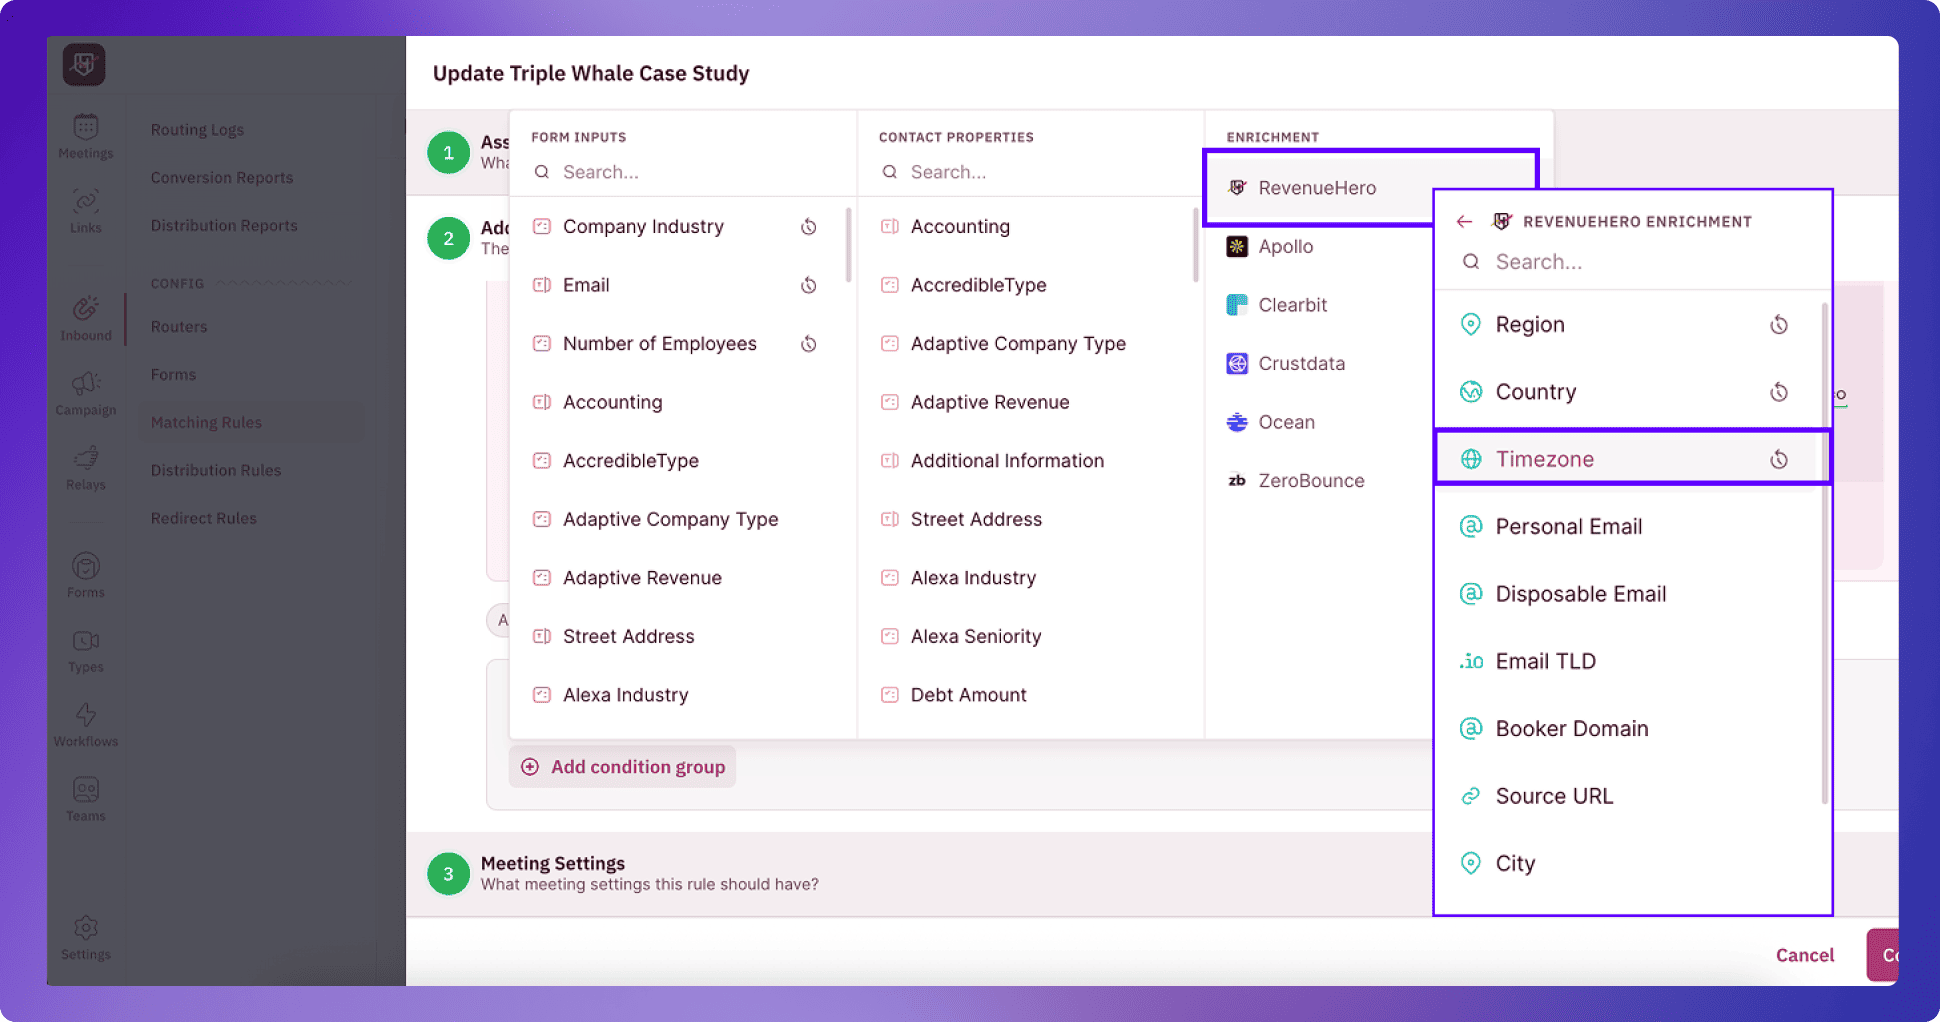Open Distribution Rules config page
Viewport: 1940px width, 1022px height.
216,471
